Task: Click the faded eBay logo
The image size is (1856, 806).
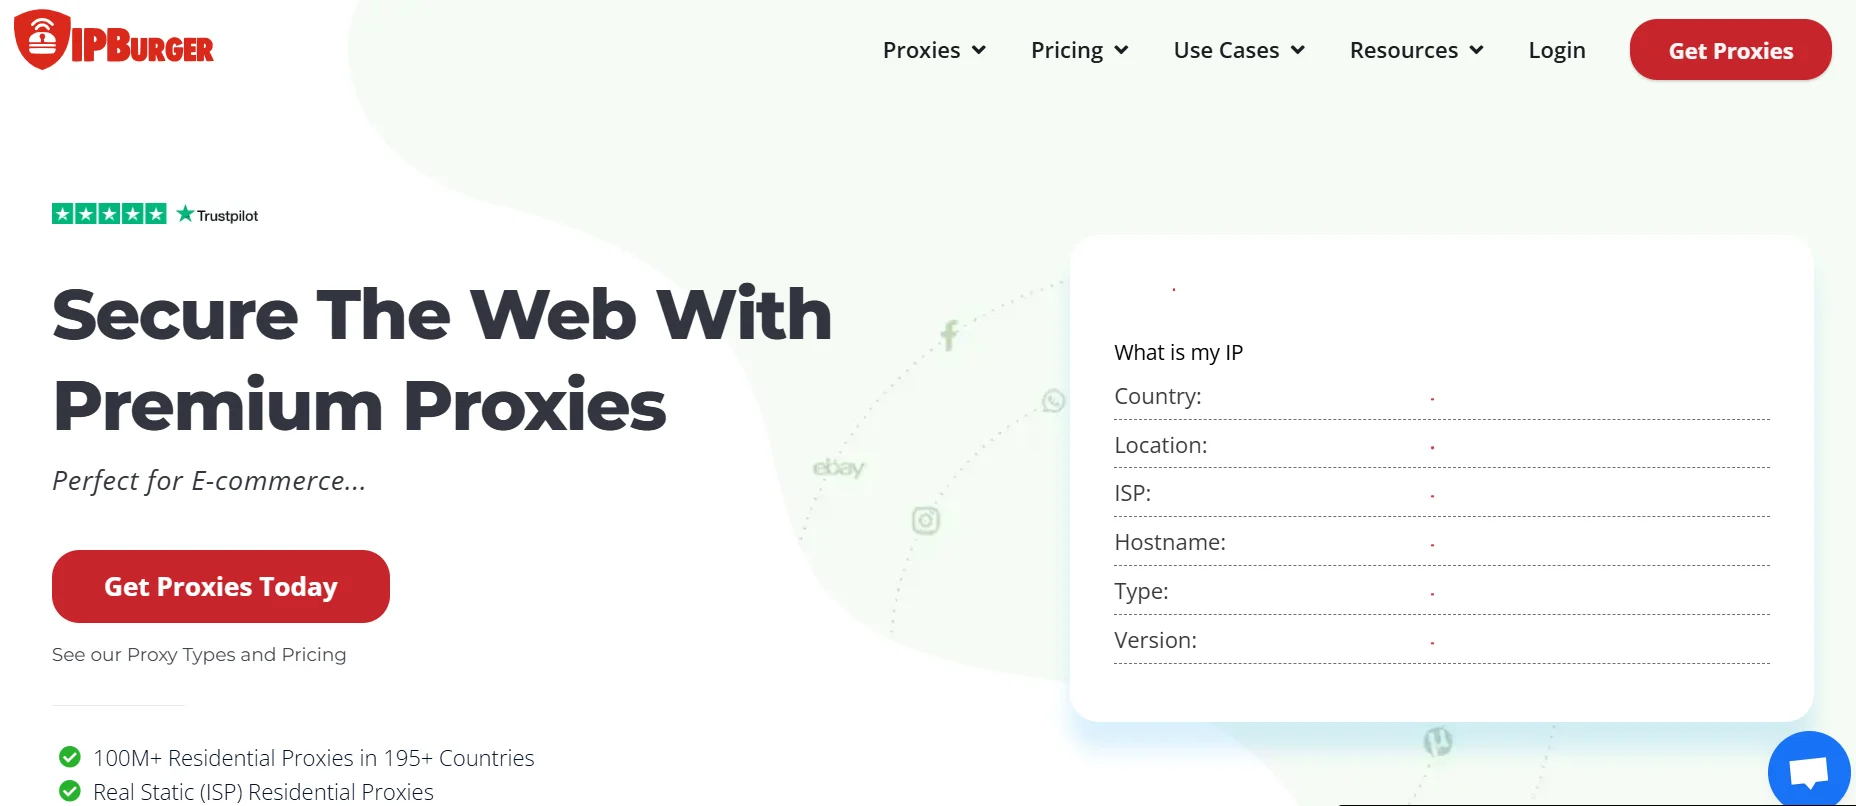Action: 838,468
